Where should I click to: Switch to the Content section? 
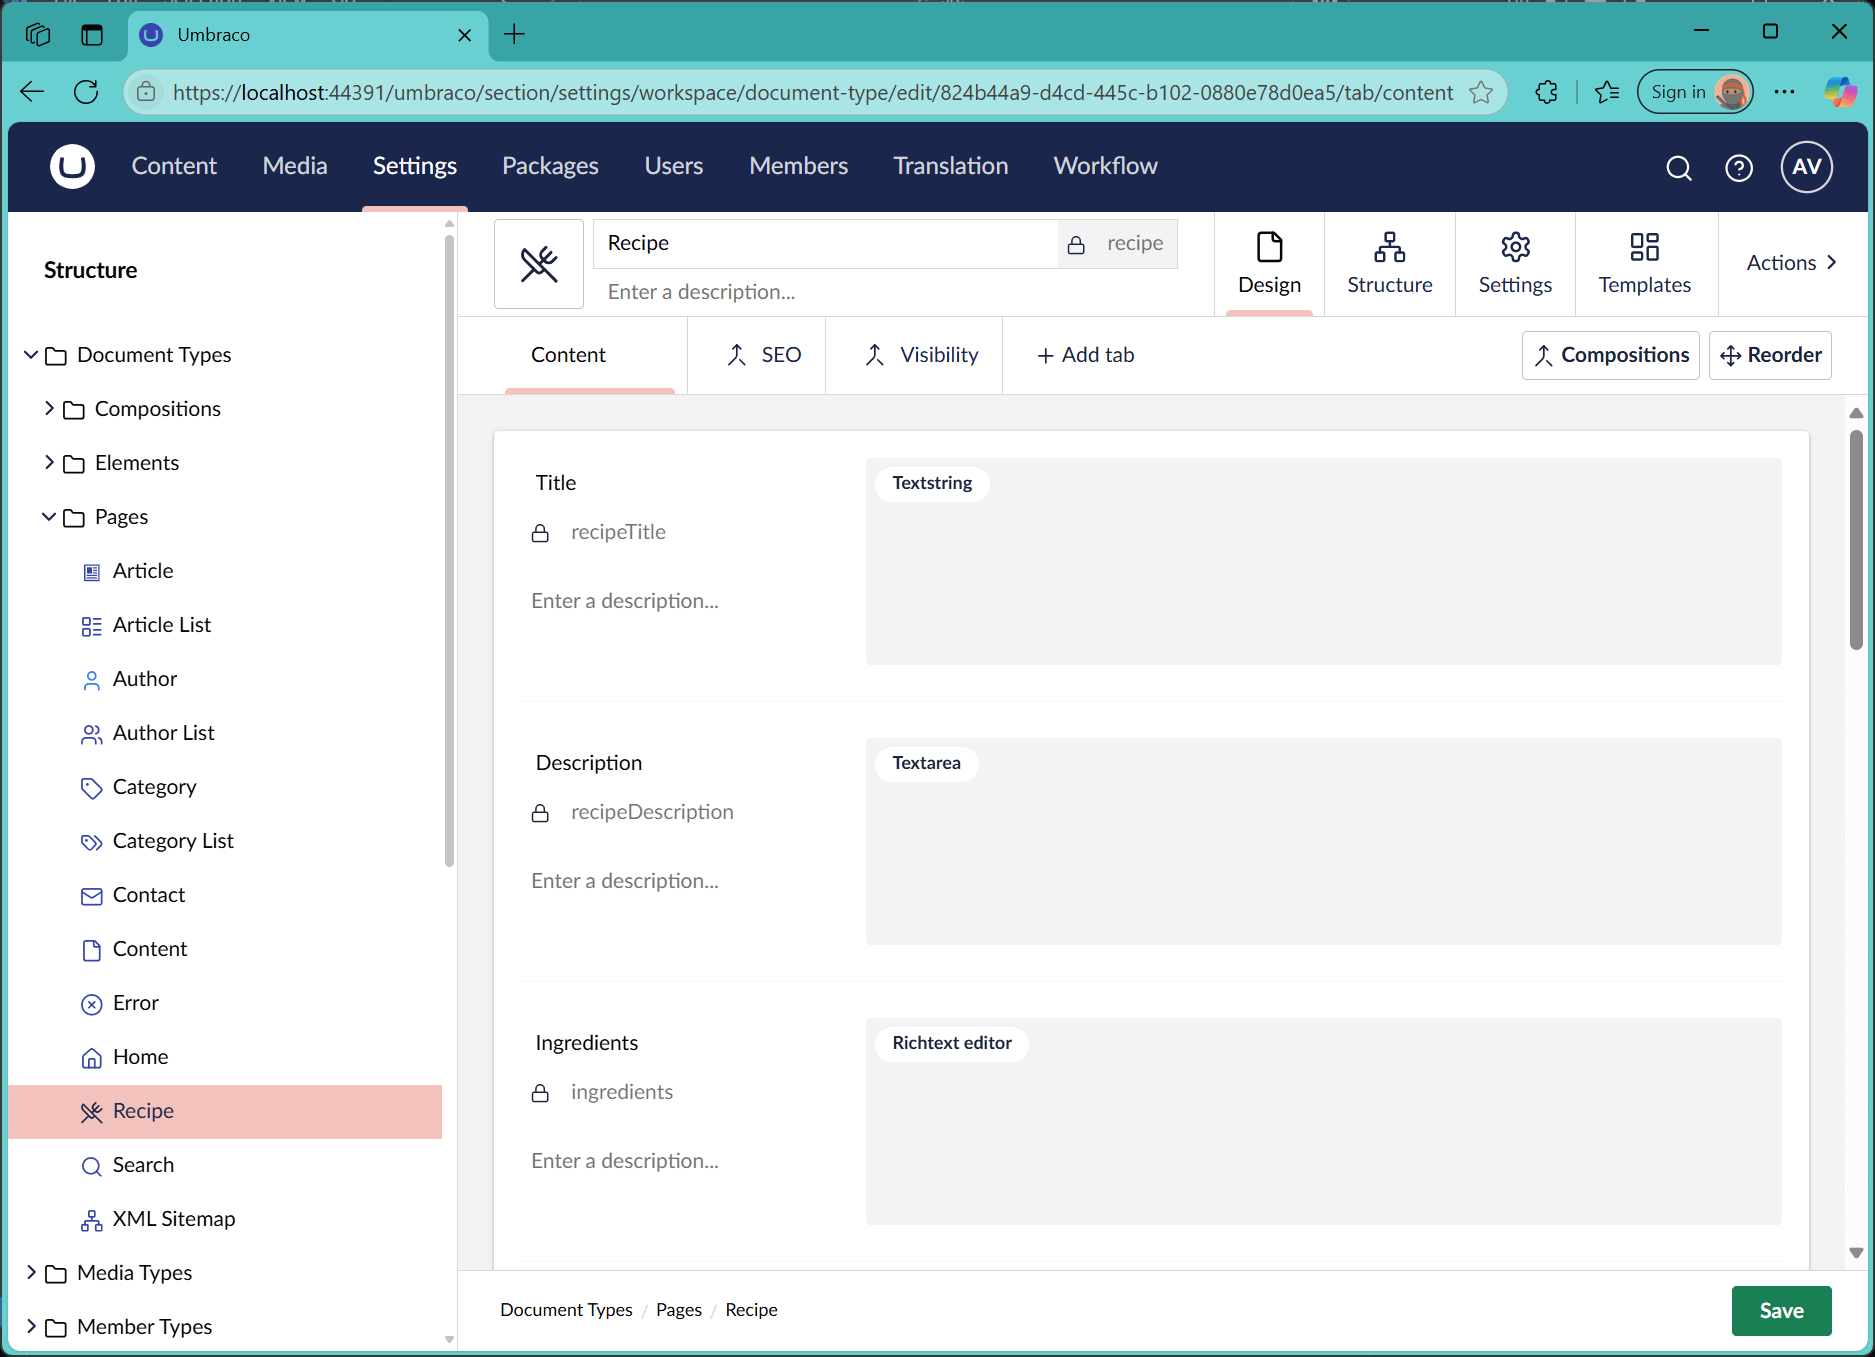174,166
